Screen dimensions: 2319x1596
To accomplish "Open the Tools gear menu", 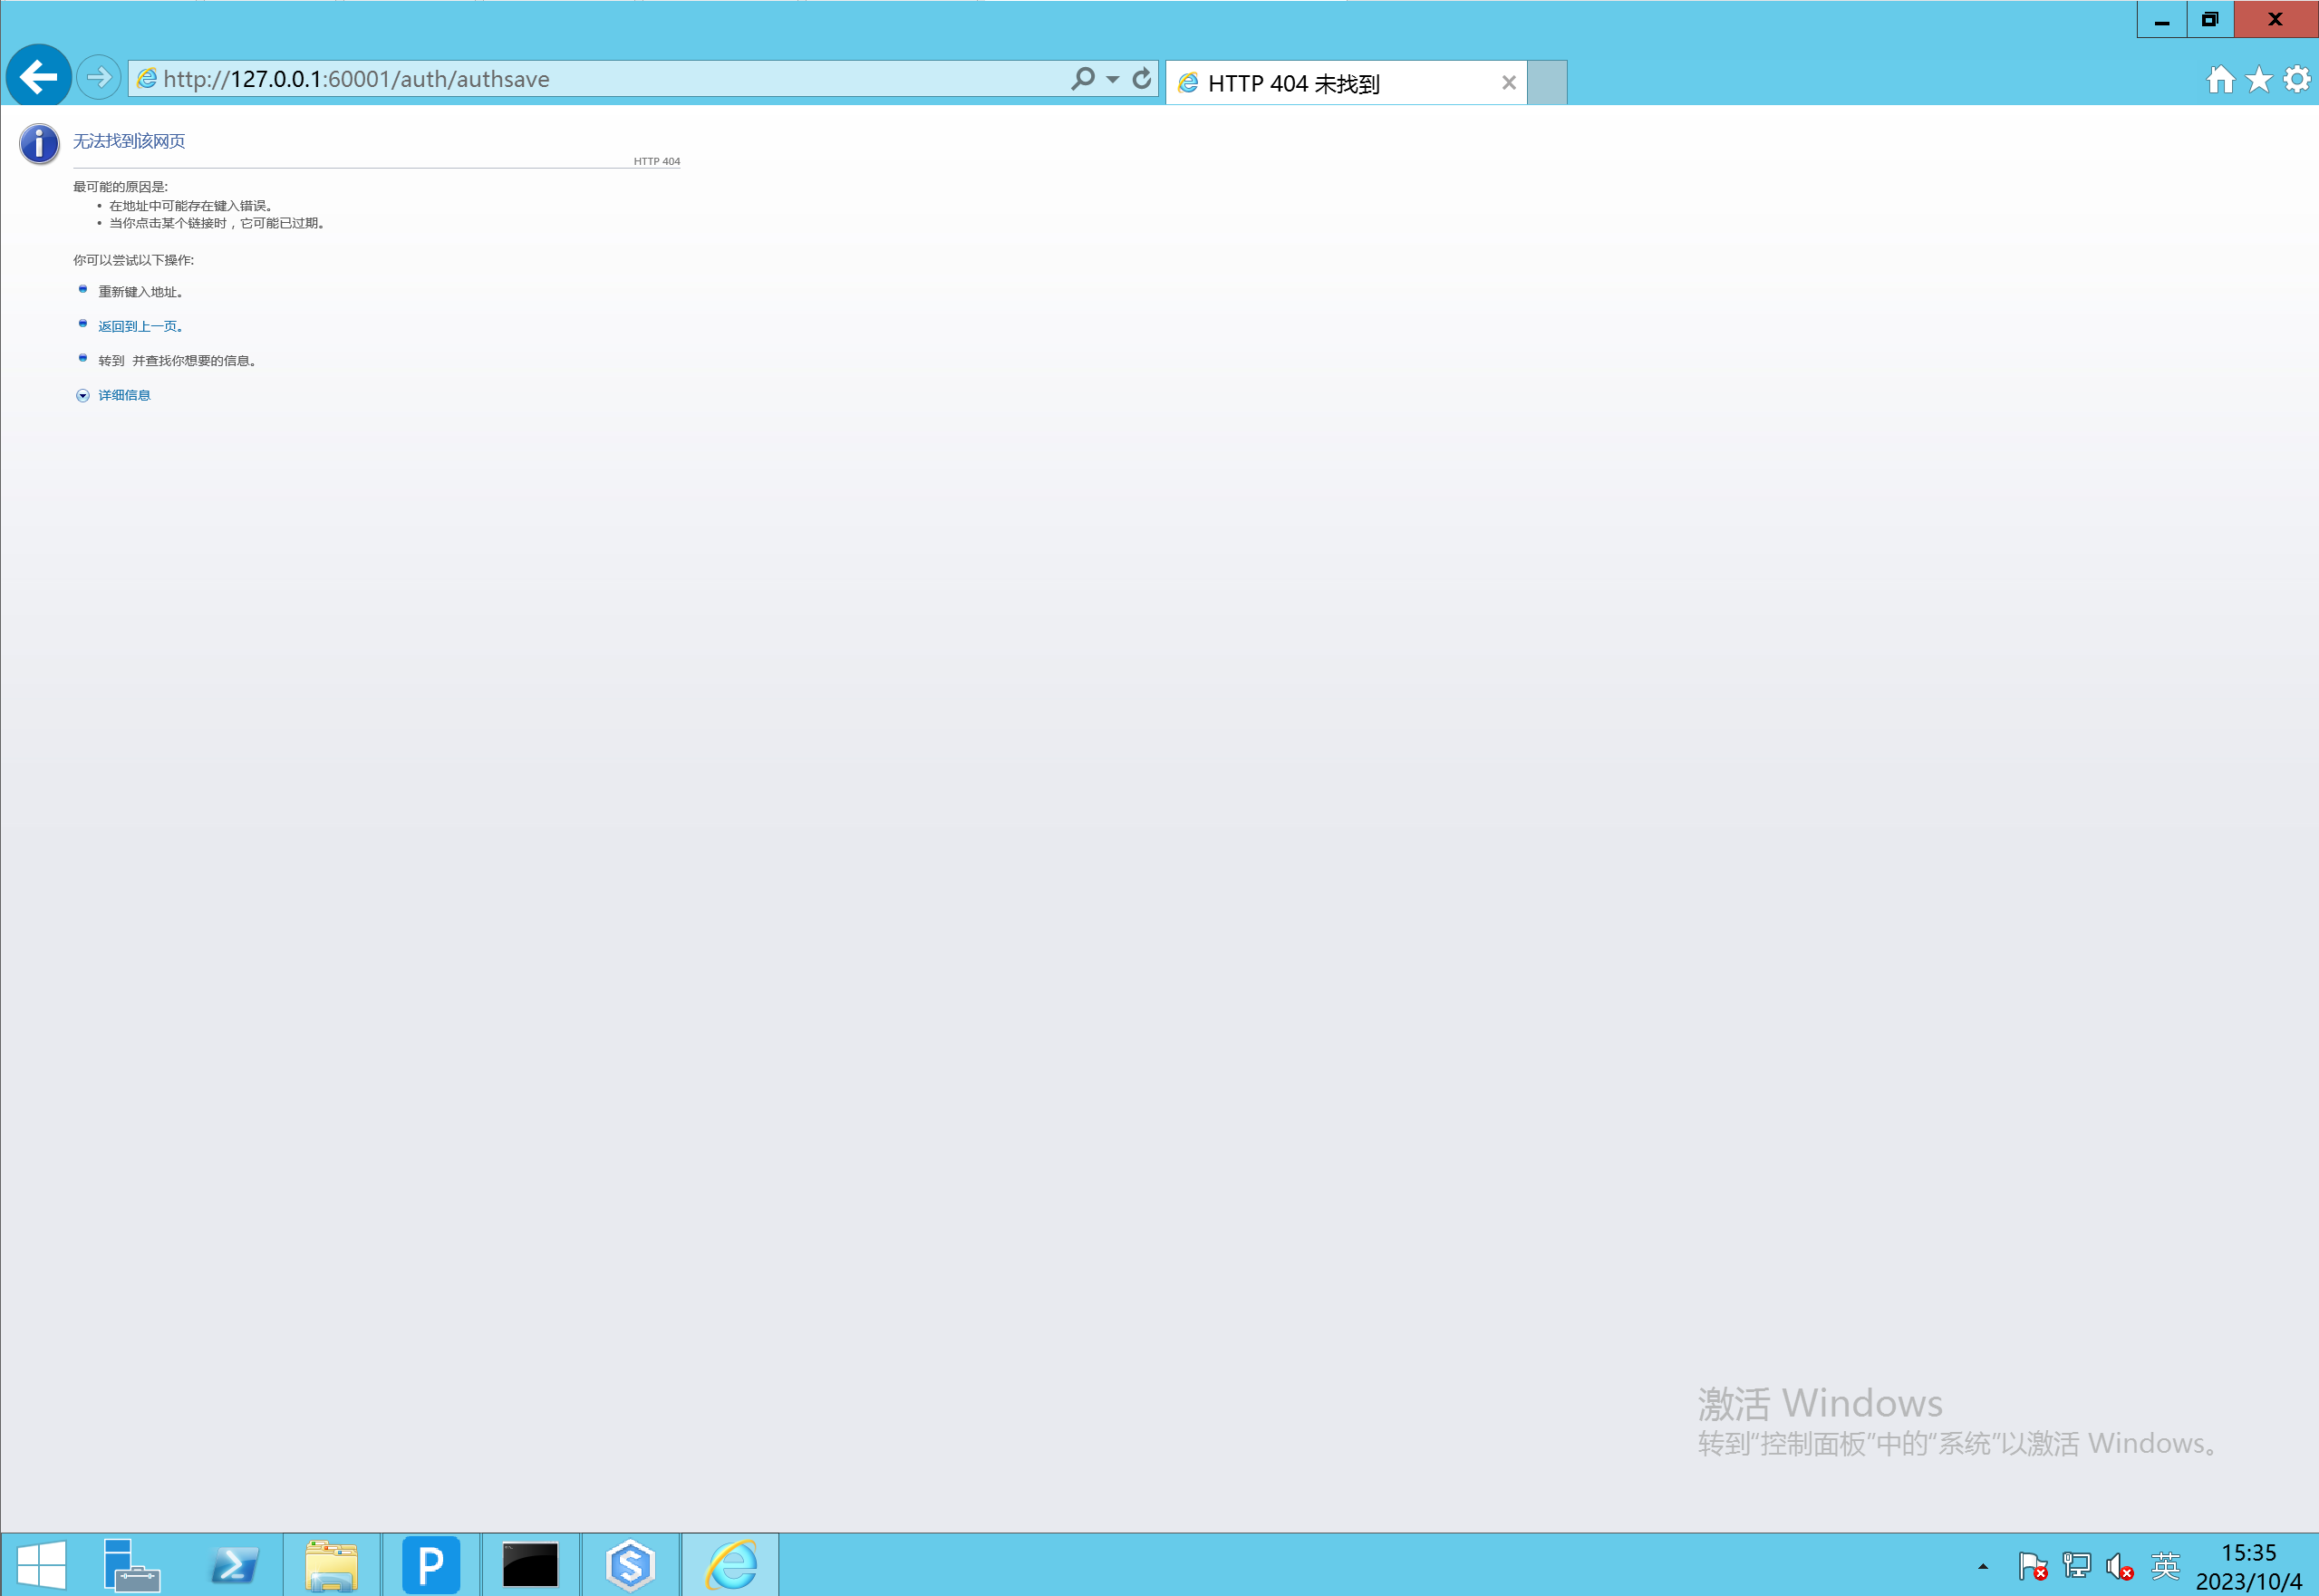I will tap(2297, 79).
